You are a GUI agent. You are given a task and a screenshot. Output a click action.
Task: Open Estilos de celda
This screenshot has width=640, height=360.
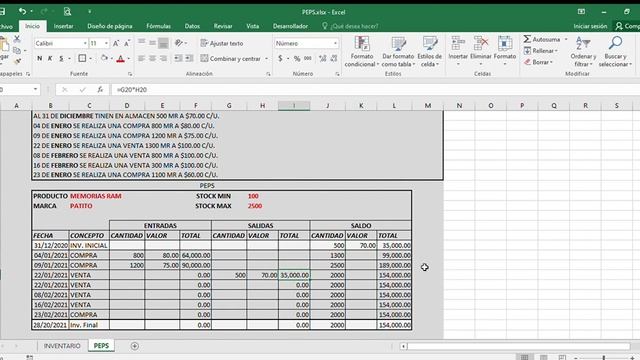[x=429, y=51]
